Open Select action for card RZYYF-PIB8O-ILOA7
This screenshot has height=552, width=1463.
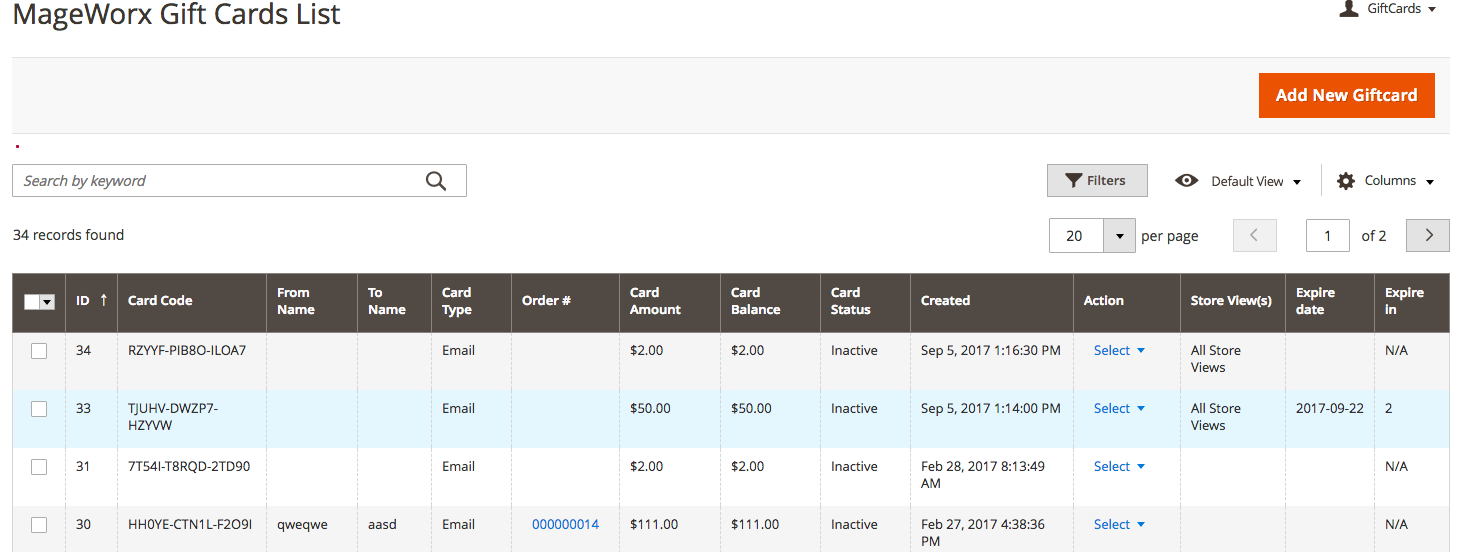tap(1119, 351)
